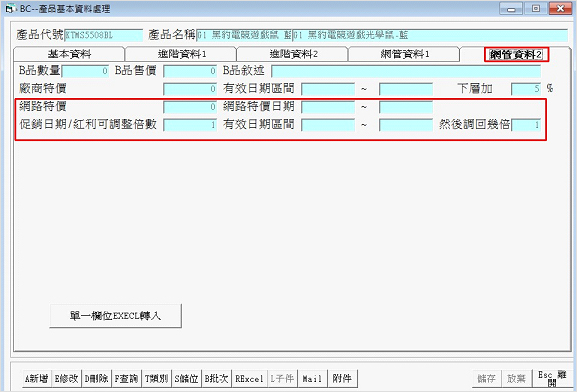Viewport: 577px width, 392px height.
Task: Click the 然後調回幾倍 field
Action: tap(526, 125)
